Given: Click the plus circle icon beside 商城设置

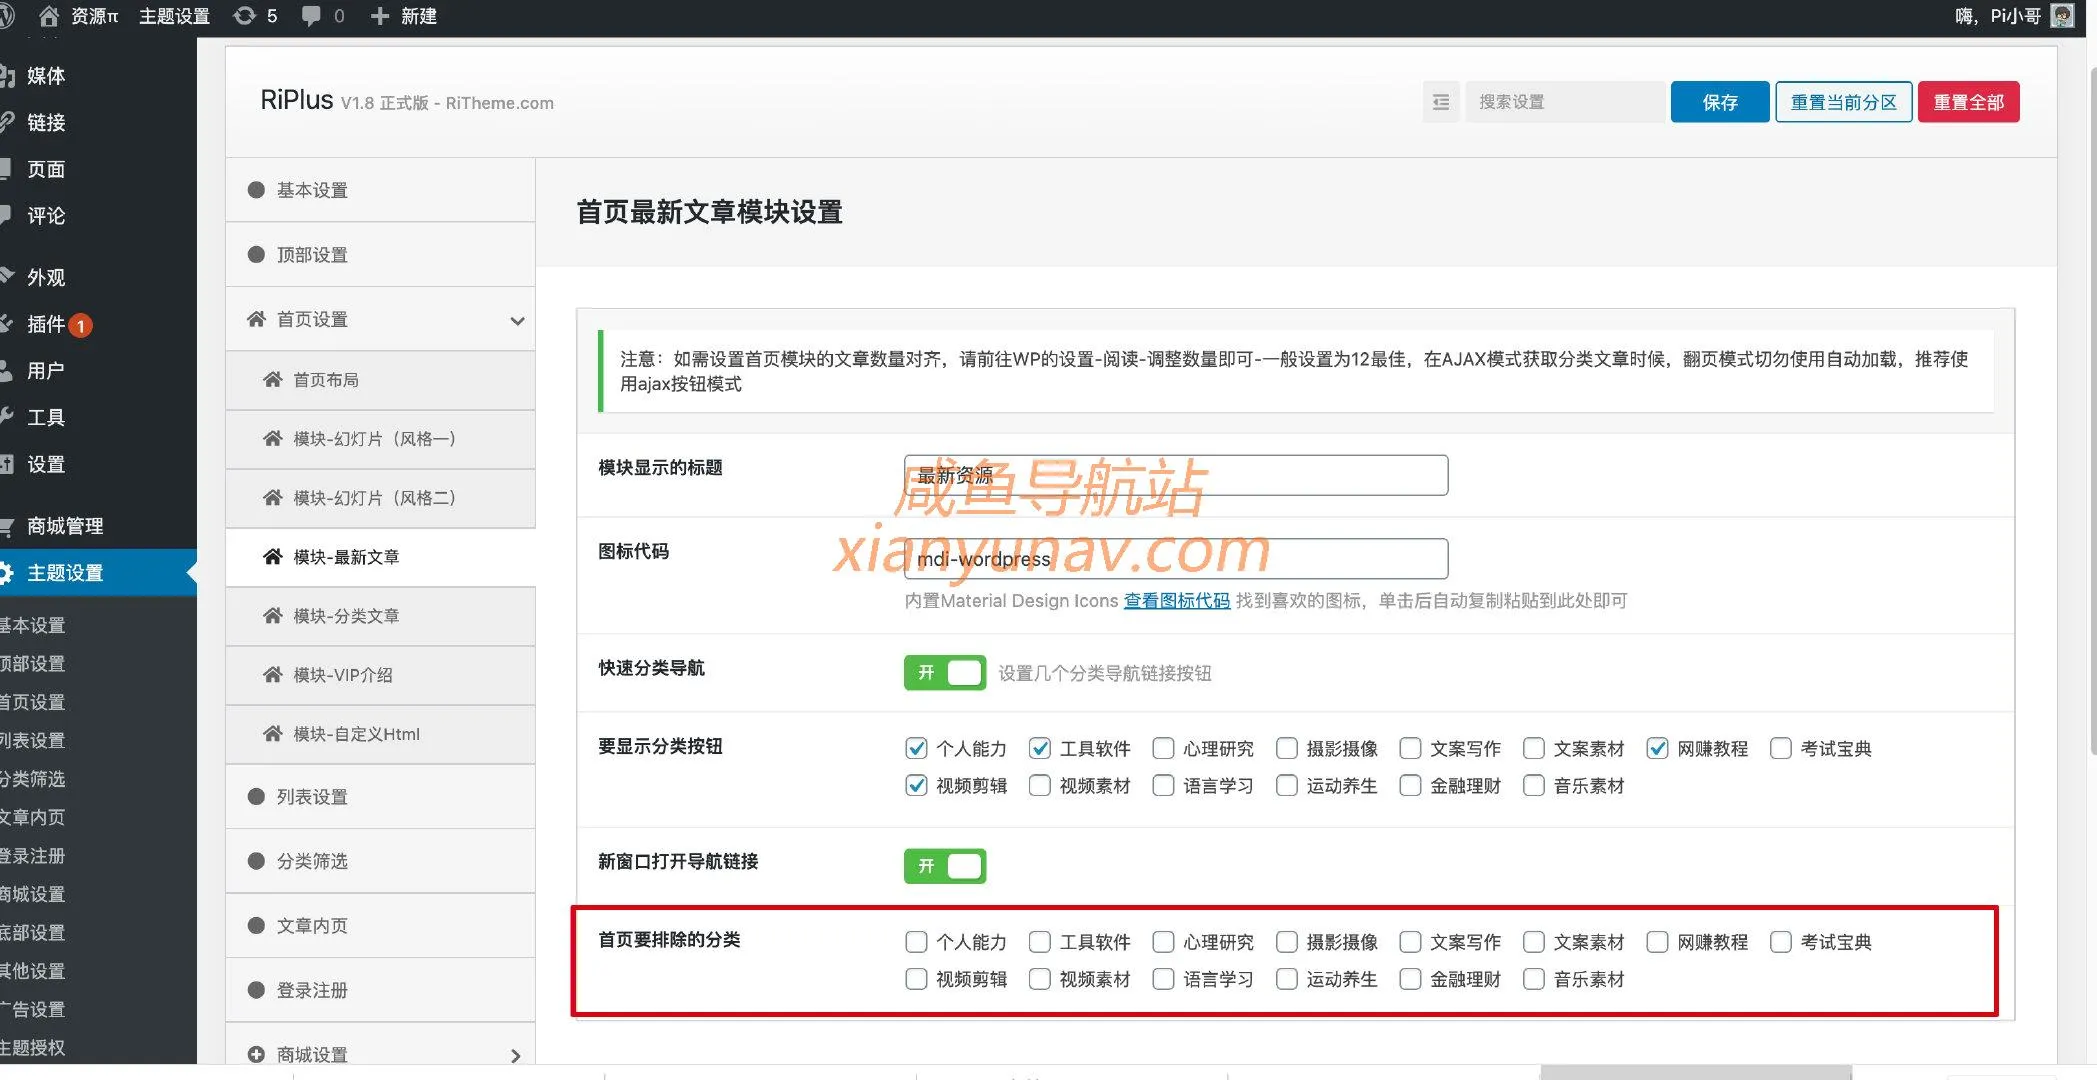Looking at the screenshot, I should (256, 1054).
